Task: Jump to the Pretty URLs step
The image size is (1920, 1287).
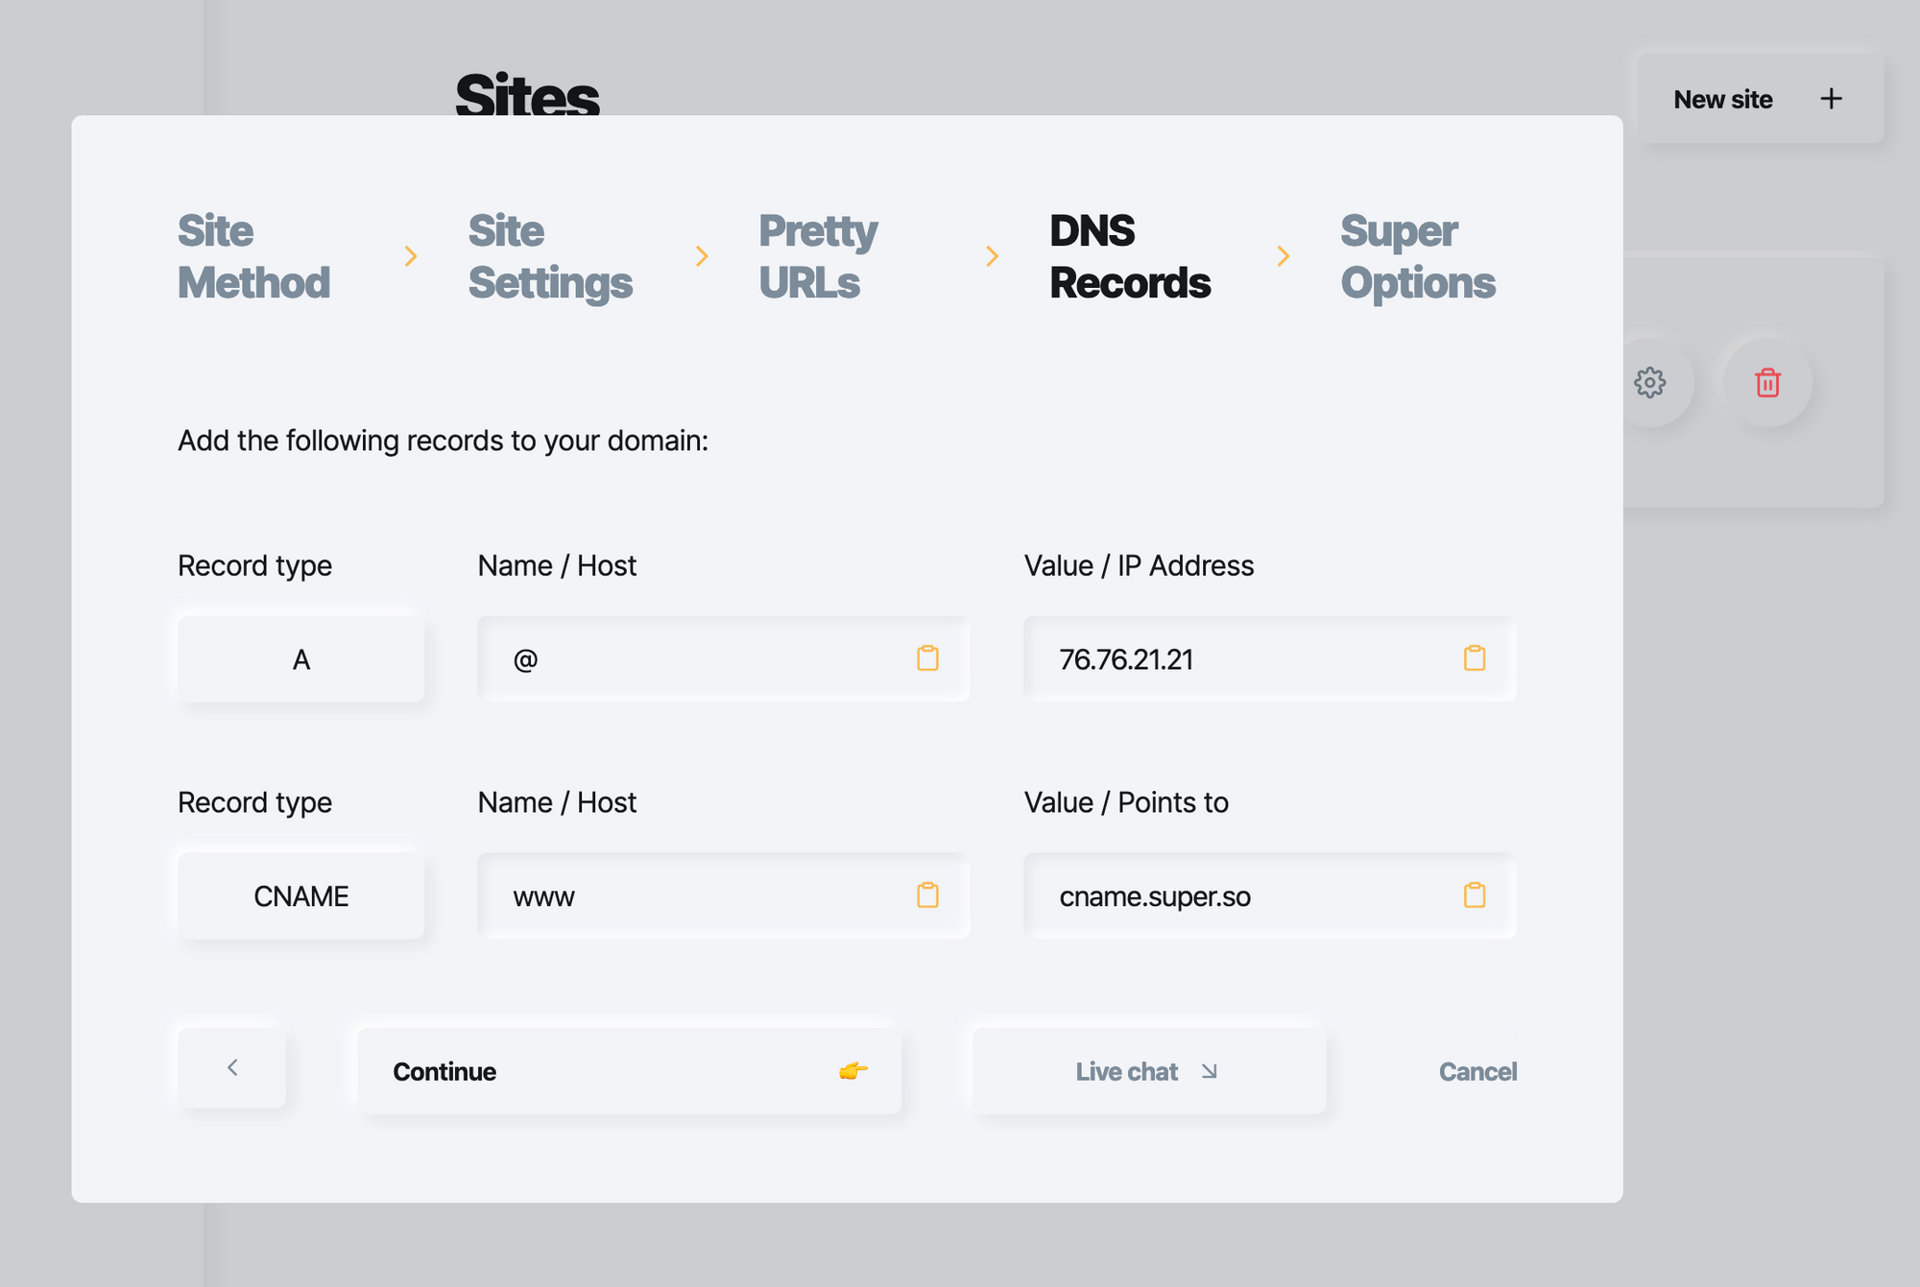Action: click(x=818, y=257)
